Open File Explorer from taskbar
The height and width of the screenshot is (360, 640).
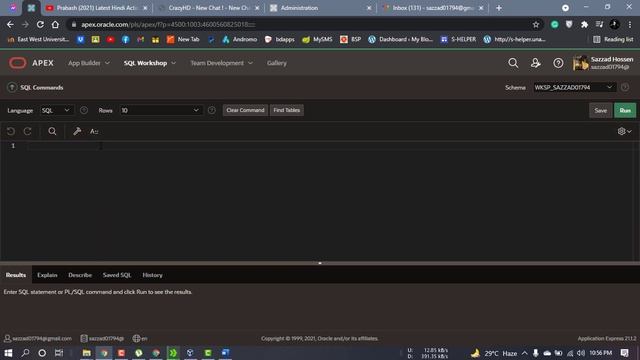click(x=87, y=353)
